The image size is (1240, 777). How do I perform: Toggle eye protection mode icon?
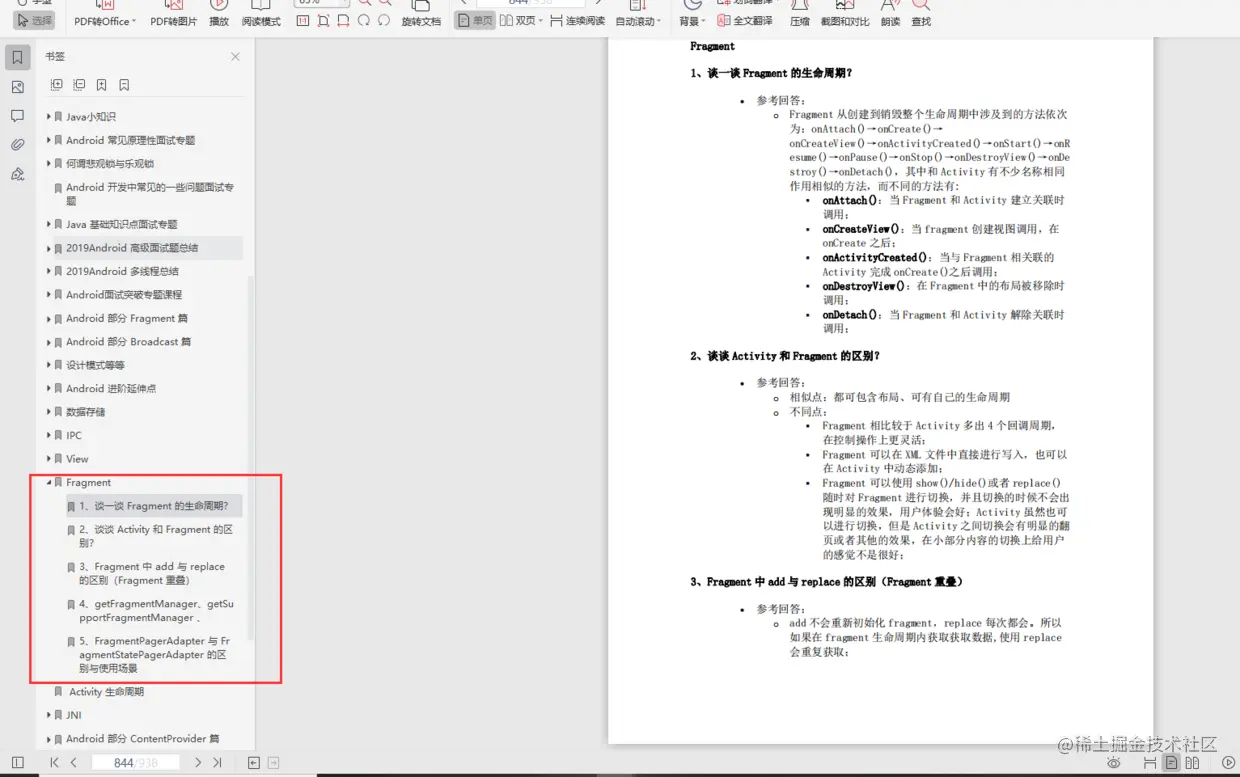click(x=1114, y=763)
